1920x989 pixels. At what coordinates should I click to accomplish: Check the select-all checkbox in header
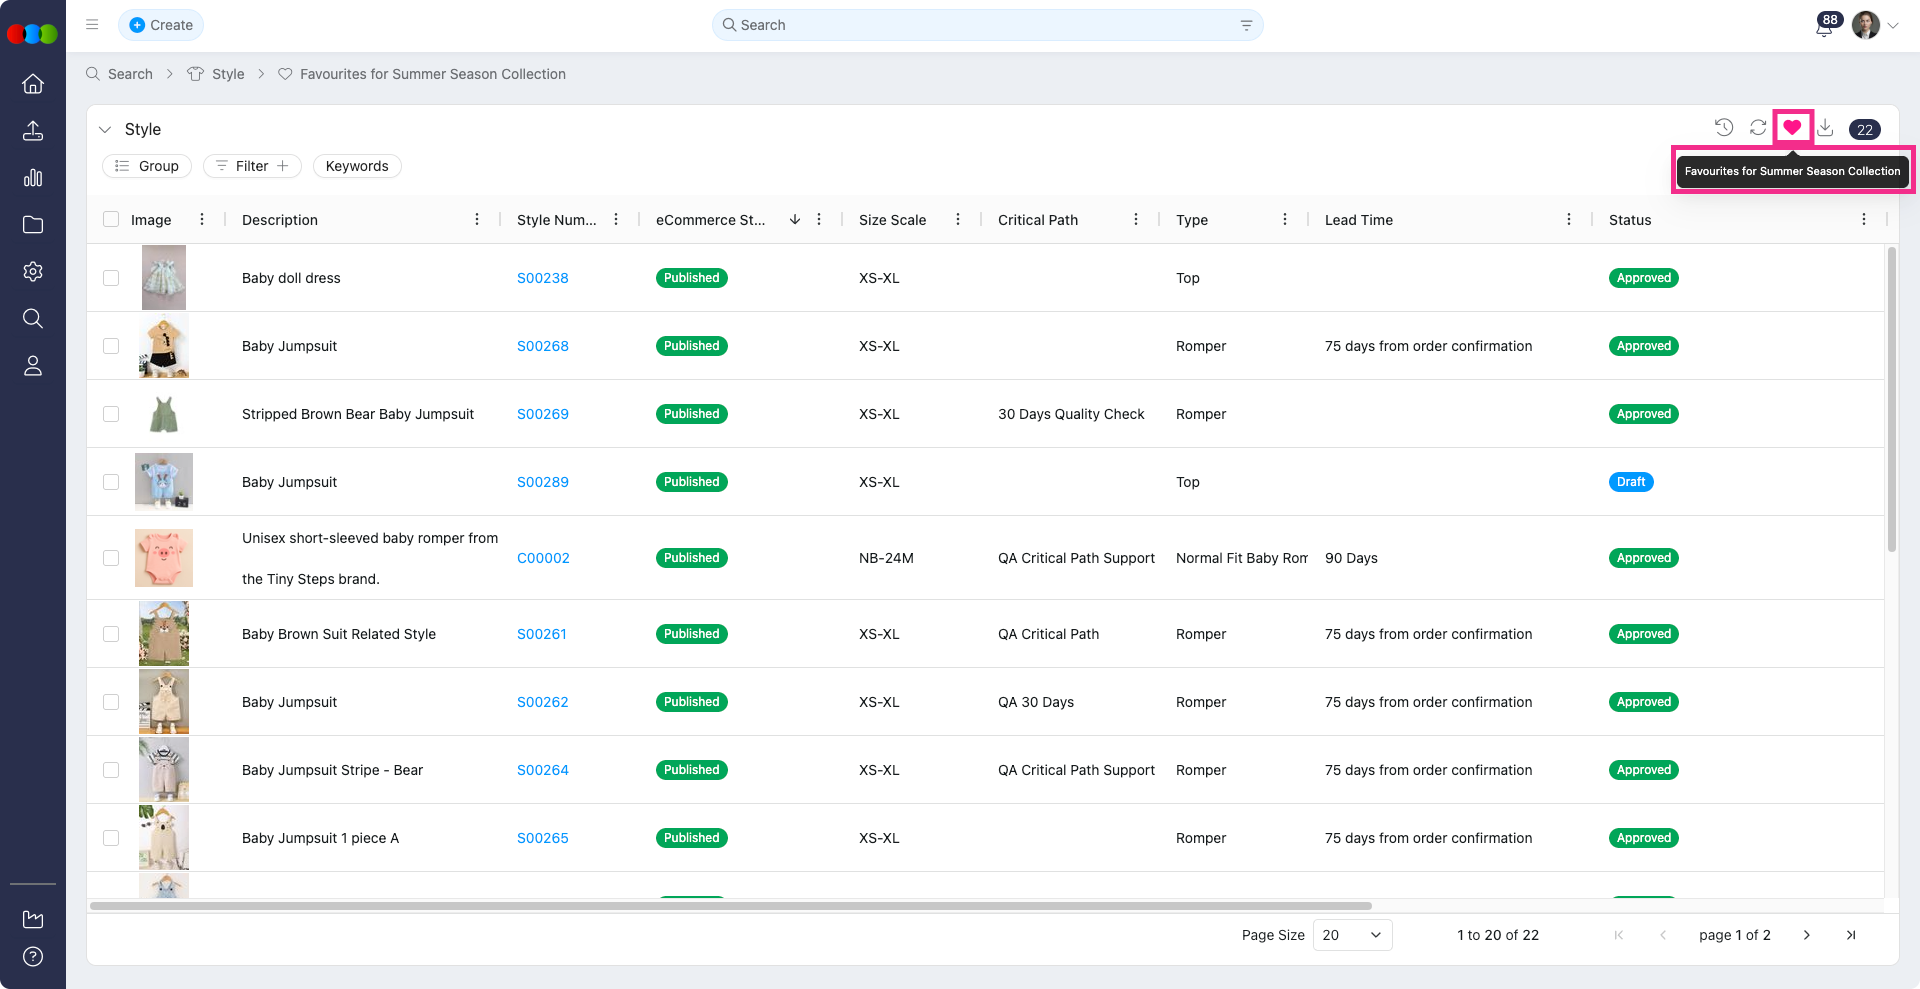pyautogui.click(x=111, y=220)
